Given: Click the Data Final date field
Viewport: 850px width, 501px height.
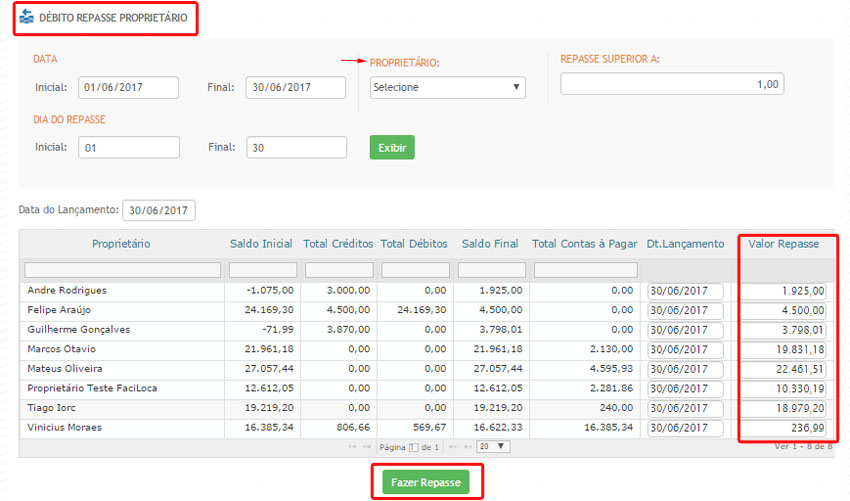Looking at the screenshot, I should (x=295, y=87).
